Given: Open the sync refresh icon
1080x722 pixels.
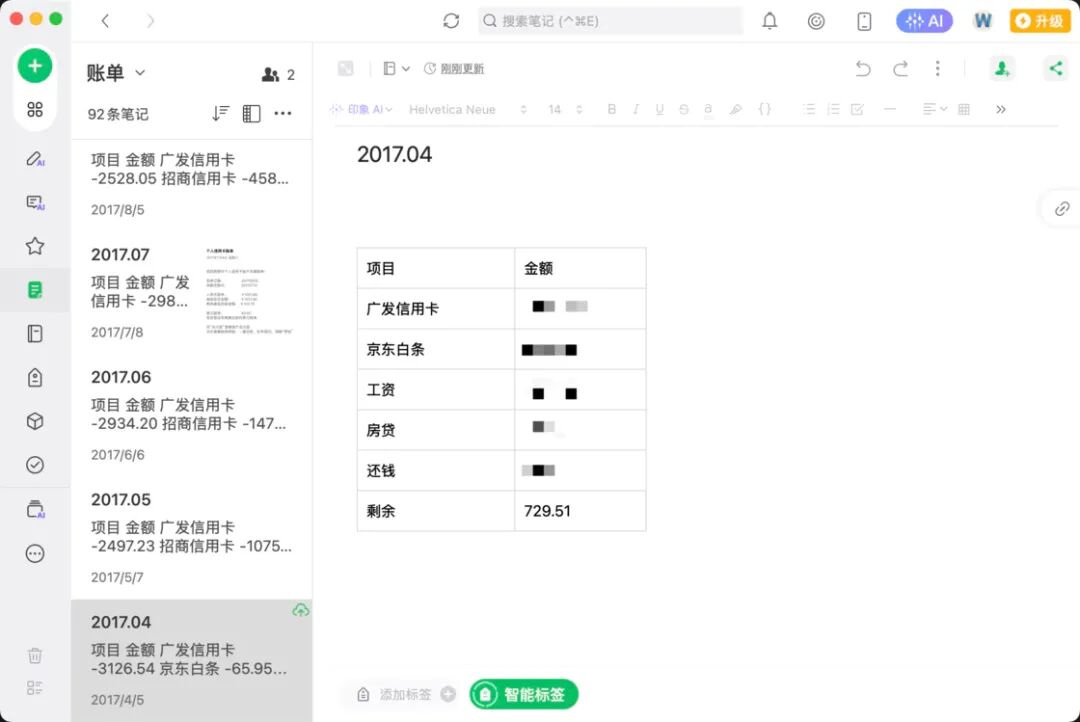Looking at the screenshot, I should point(451,21).
